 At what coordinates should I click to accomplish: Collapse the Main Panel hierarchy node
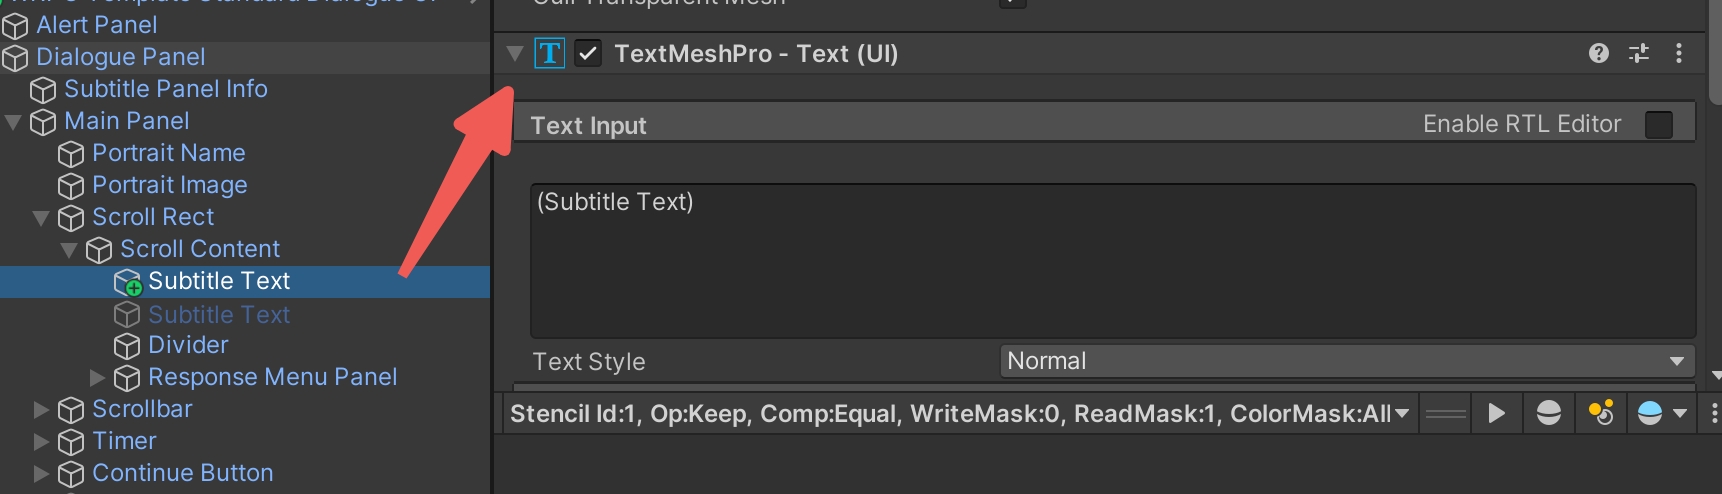click(13, 122)
